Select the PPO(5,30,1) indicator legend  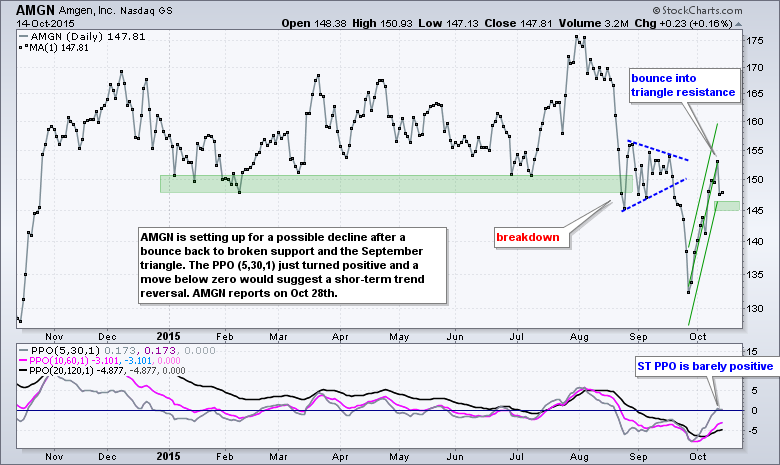point(123,350)
